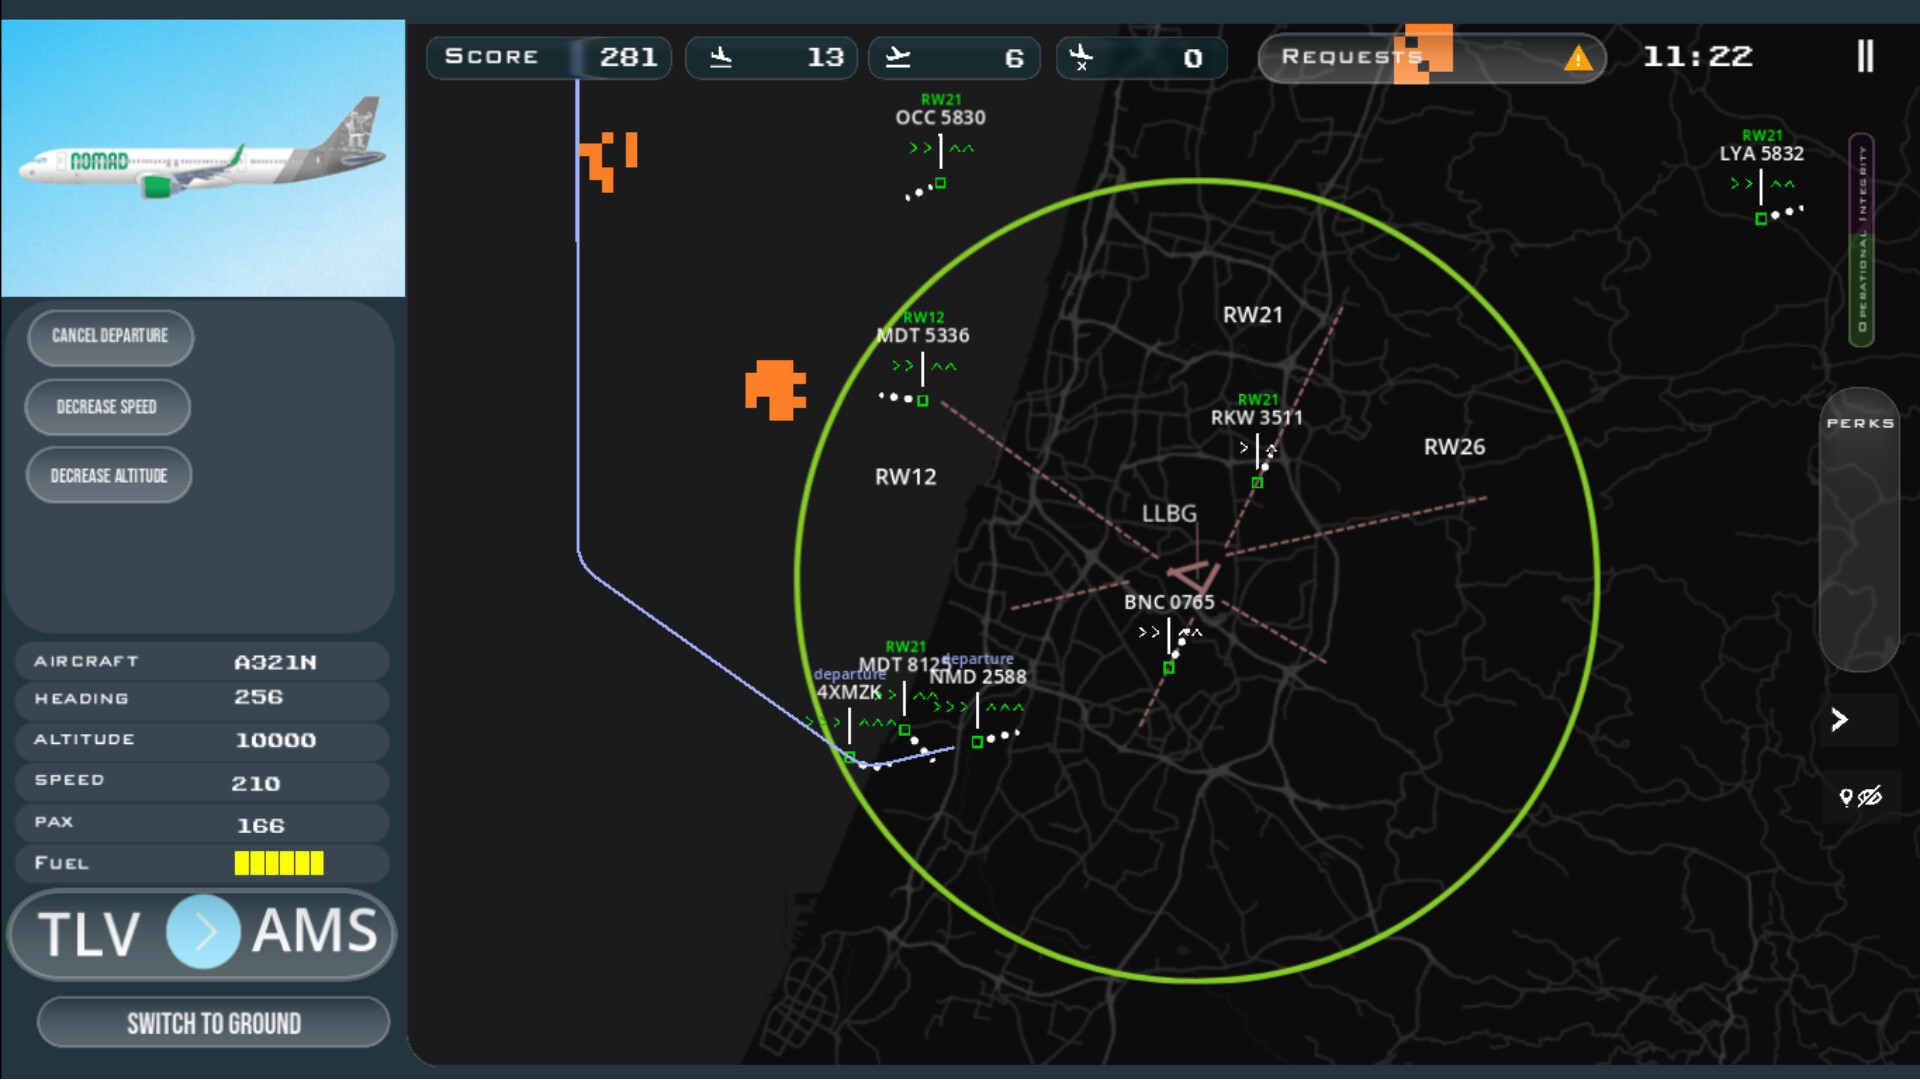The width and height of the screenshot is (1920, 1080).
Task: Click the LLBG airport label
Action: [x=1169, y=514]
